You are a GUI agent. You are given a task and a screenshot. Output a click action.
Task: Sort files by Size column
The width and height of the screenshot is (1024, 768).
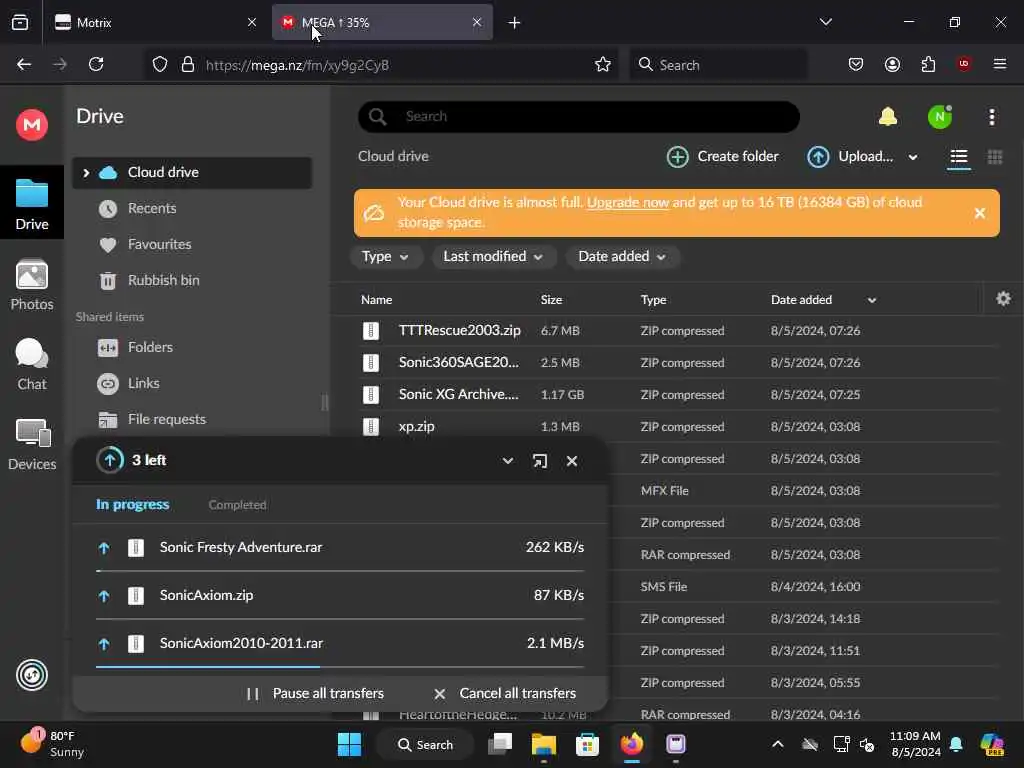551,300
